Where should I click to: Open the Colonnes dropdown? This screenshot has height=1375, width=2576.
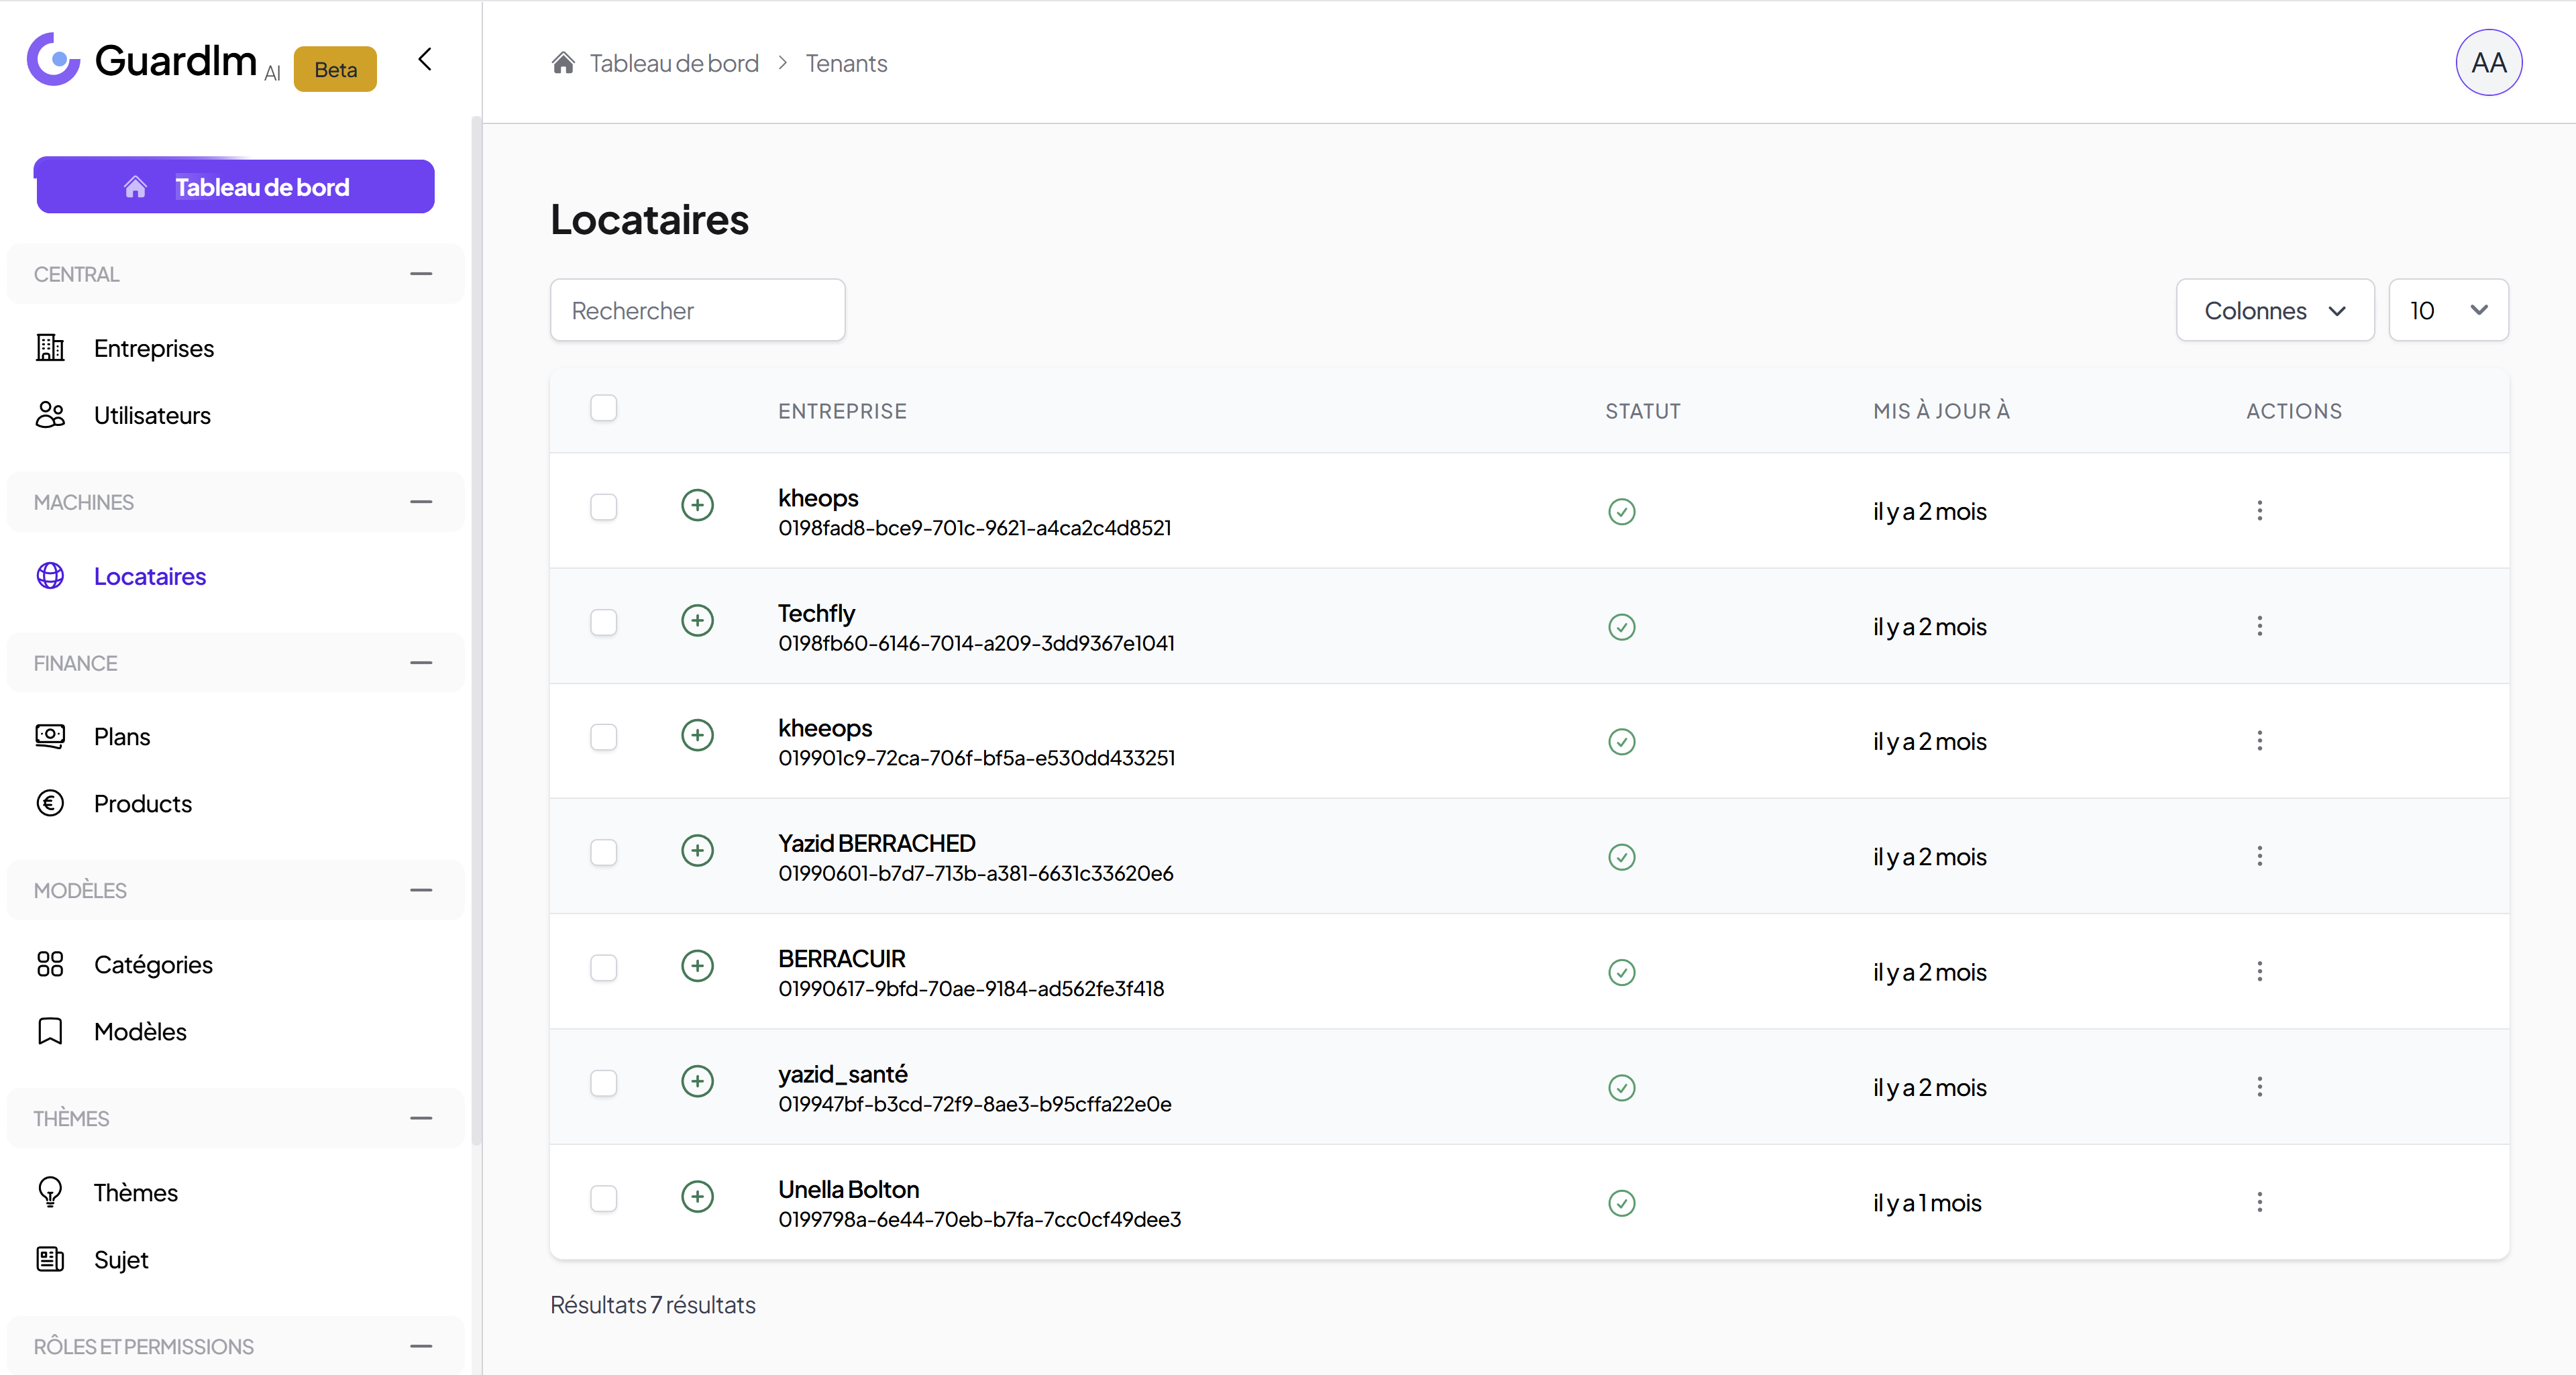click(2274, 311)
